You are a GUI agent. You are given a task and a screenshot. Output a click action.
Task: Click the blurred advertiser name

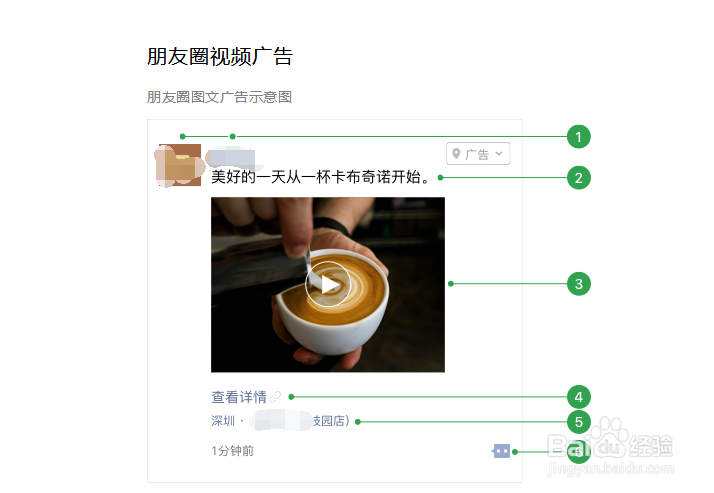tap(231, 157)
